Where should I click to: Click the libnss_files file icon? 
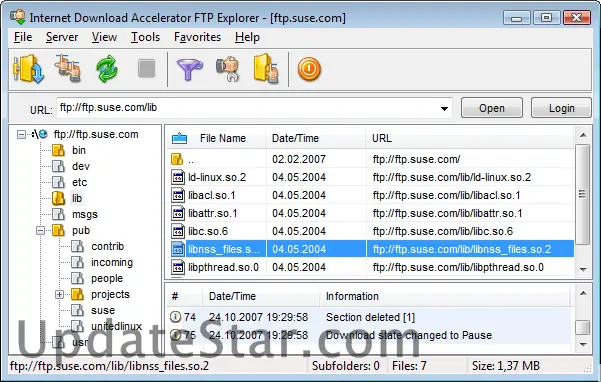(x=178, y=249)
